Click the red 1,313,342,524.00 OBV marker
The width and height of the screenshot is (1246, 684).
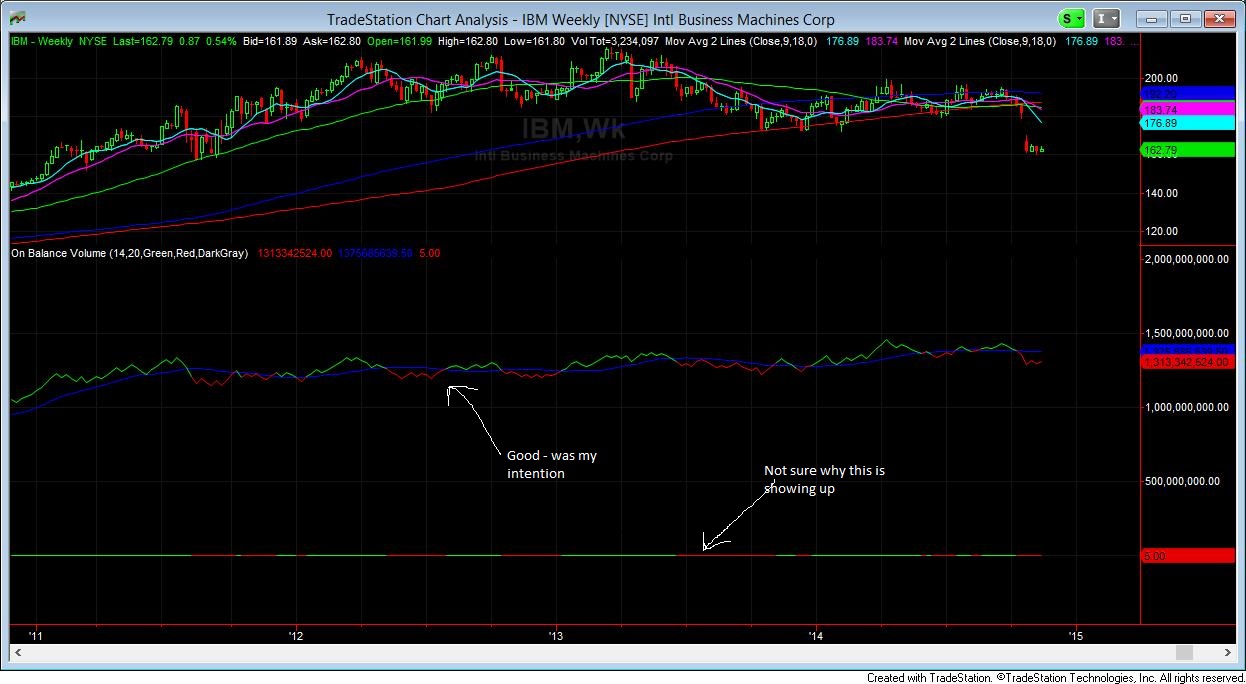[1188, 362]
